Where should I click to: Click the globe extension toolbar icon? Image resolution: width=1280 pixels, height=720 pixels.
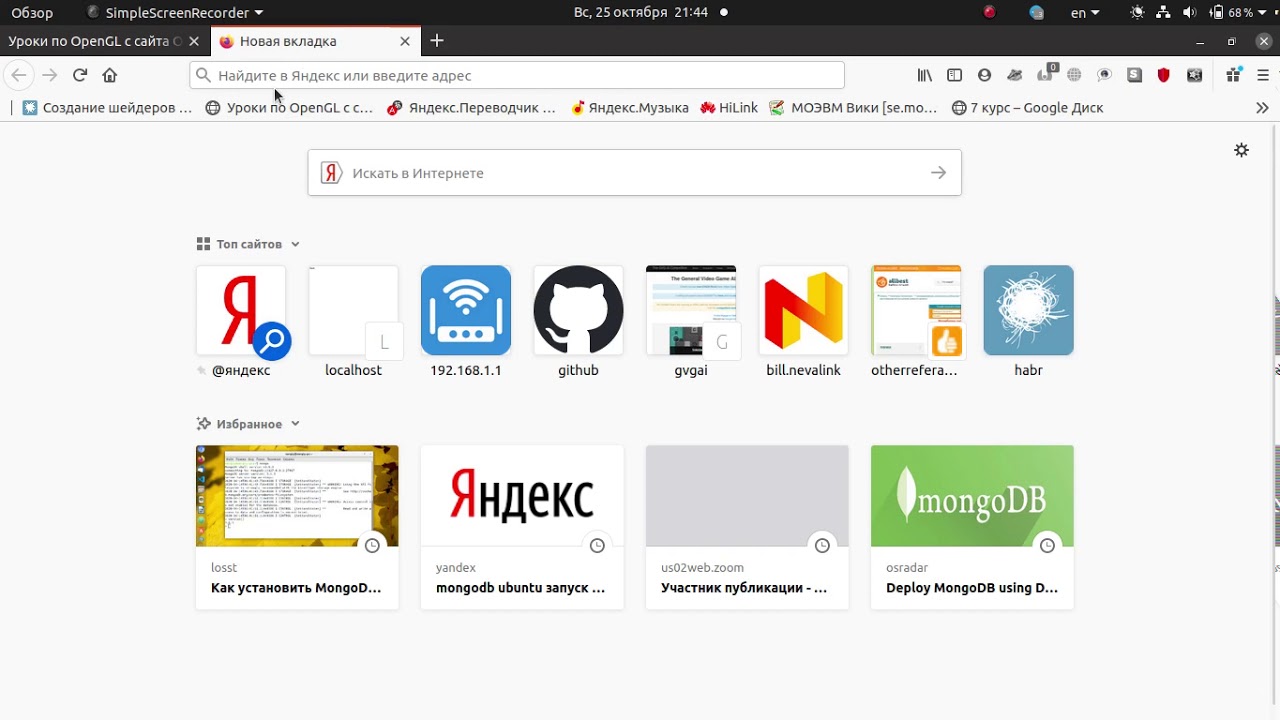[x=1074, y=75]
